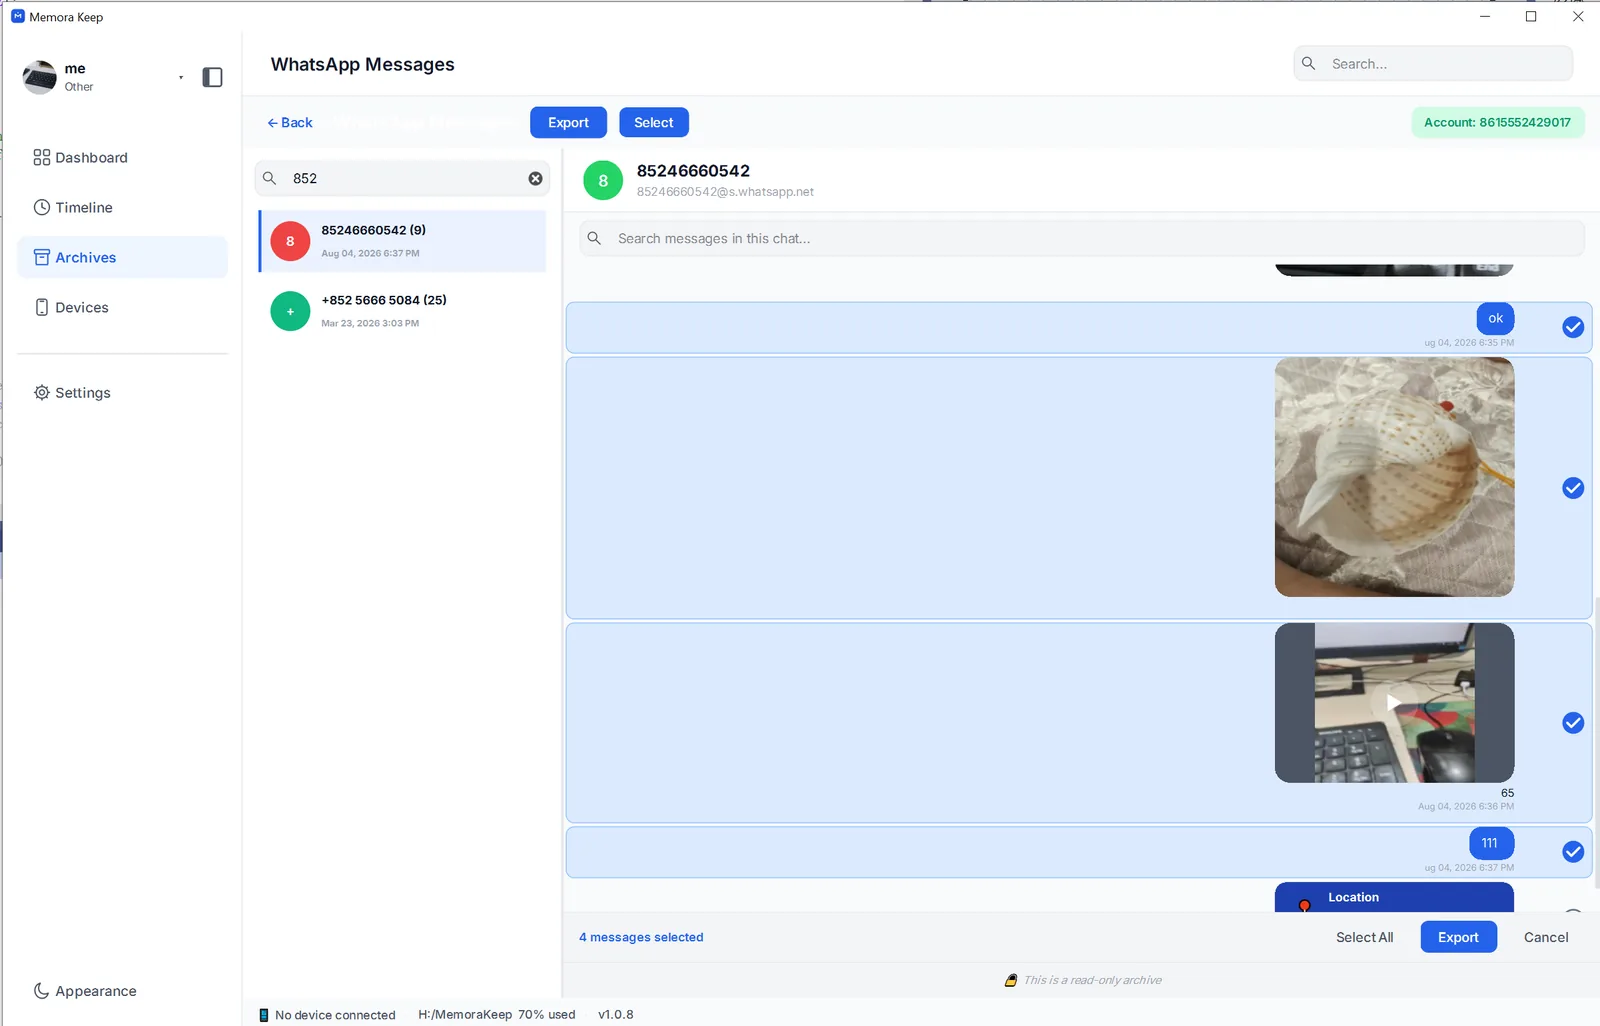Click the '4 messages selected' label
Image resolution: width=1600 pixels, height=1026 pixels.
tap(641, 937)
